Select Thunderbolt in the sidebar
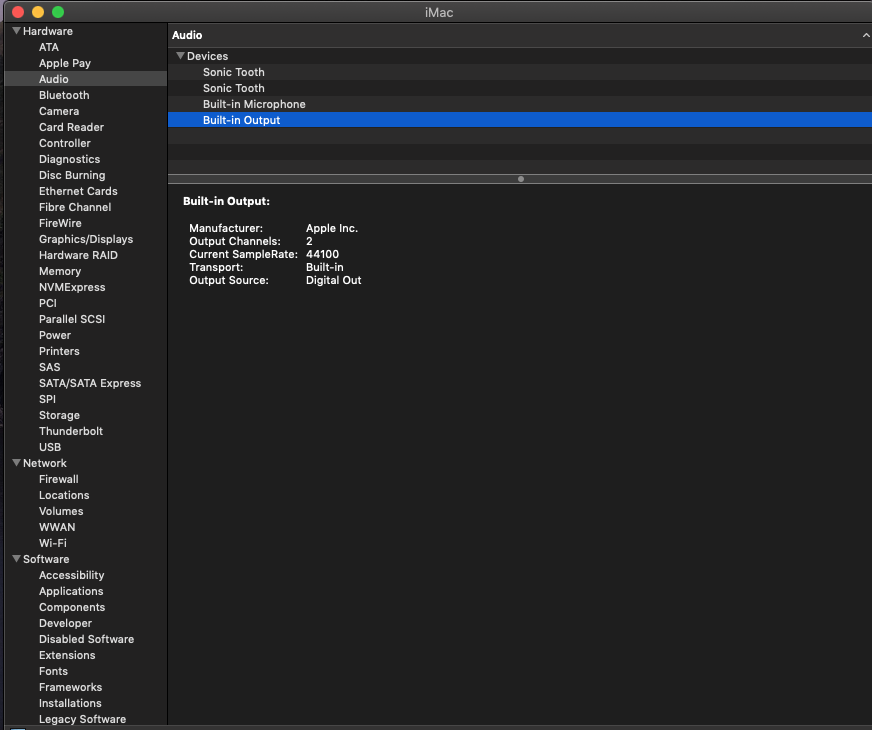This screenshot has width=872, height=730. coord(71,431)
